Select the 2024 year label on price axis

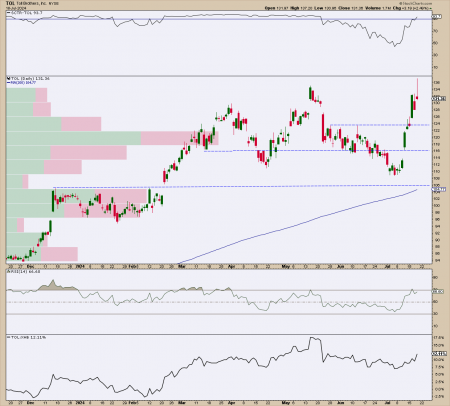pyautogui.click(x=80, y=267)
